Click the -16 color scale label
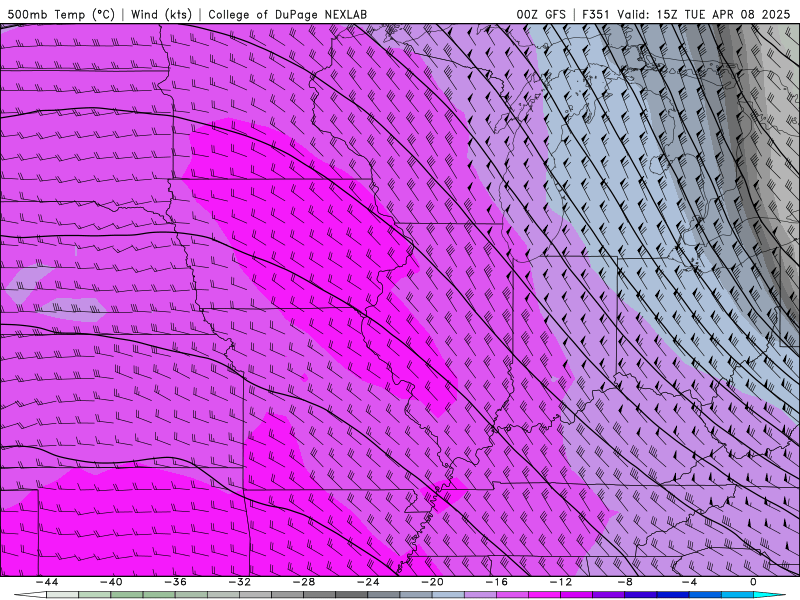The height and width of the screenshot is (600, 800). pyautogui.click(x=497, y=582)
